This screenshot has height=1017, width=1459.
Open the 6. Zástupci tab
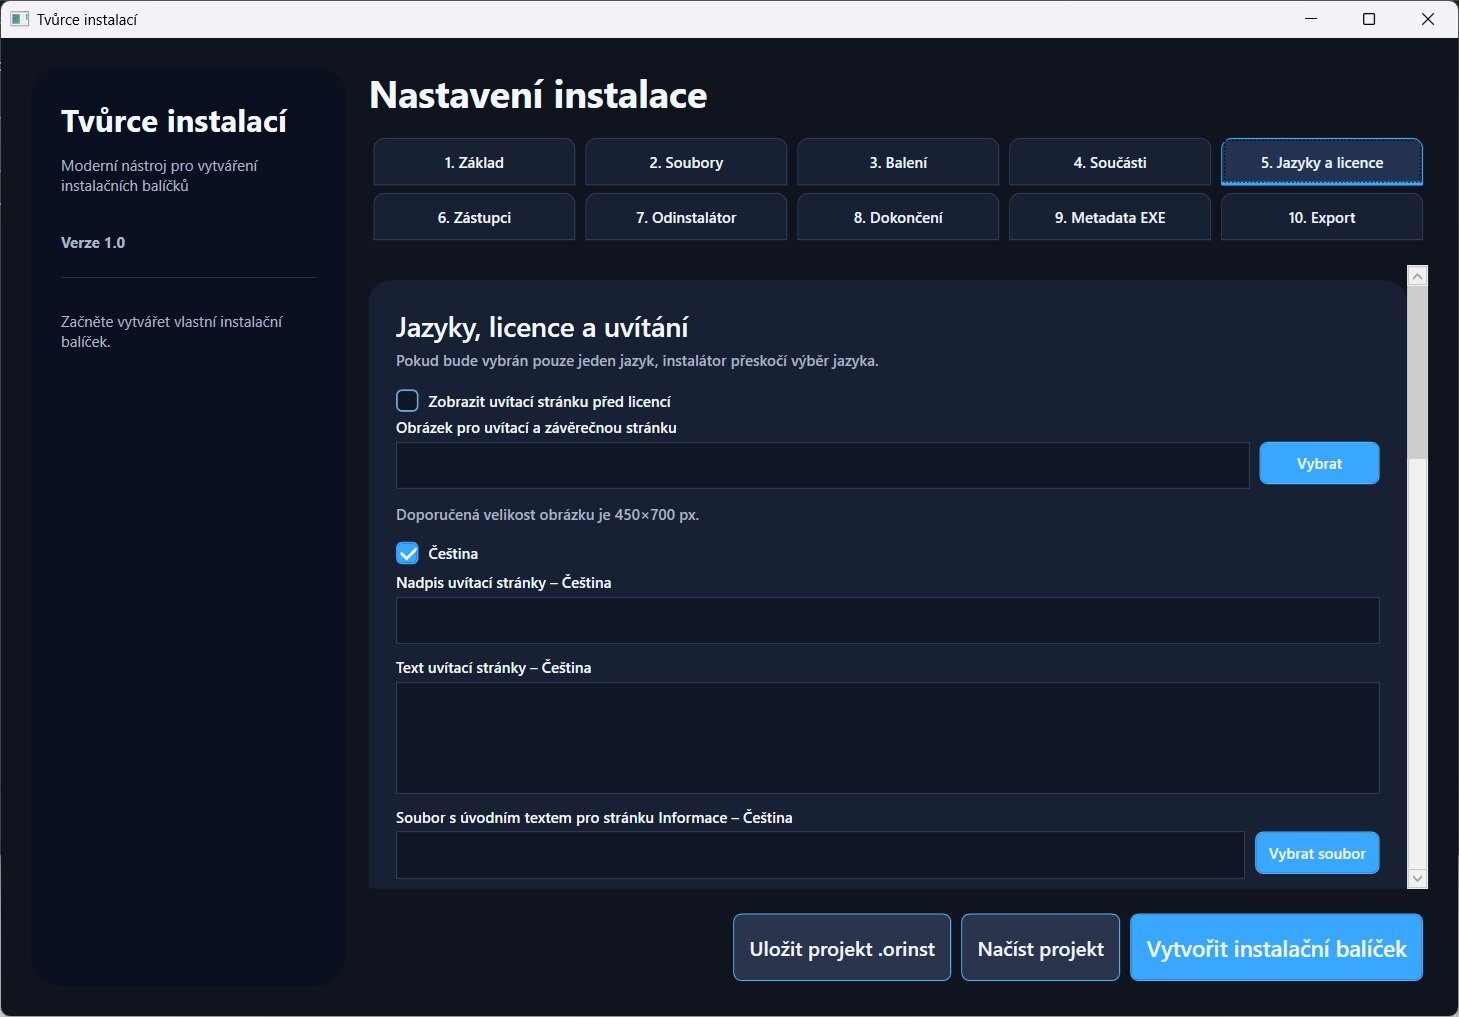[x=474, y=217]
